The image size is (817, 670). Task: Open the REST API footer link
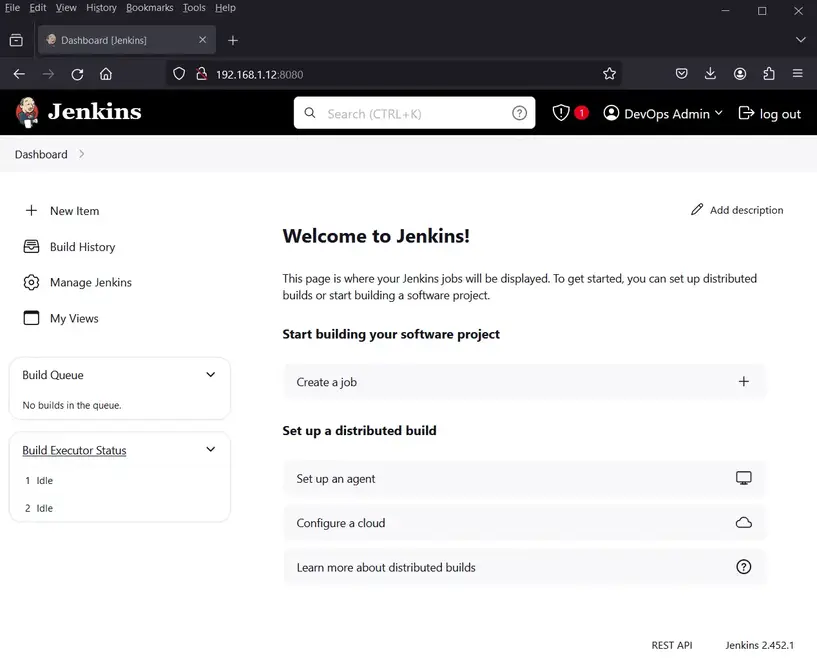671,646
